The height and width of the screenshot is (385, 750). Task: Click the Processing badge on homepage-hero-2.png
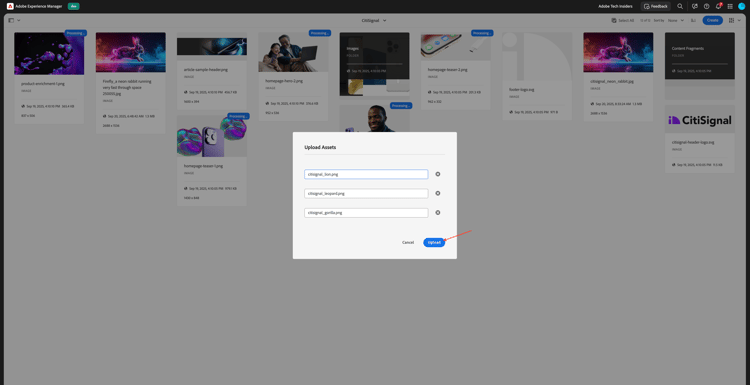pyautogui.click(x=320, y=33)
